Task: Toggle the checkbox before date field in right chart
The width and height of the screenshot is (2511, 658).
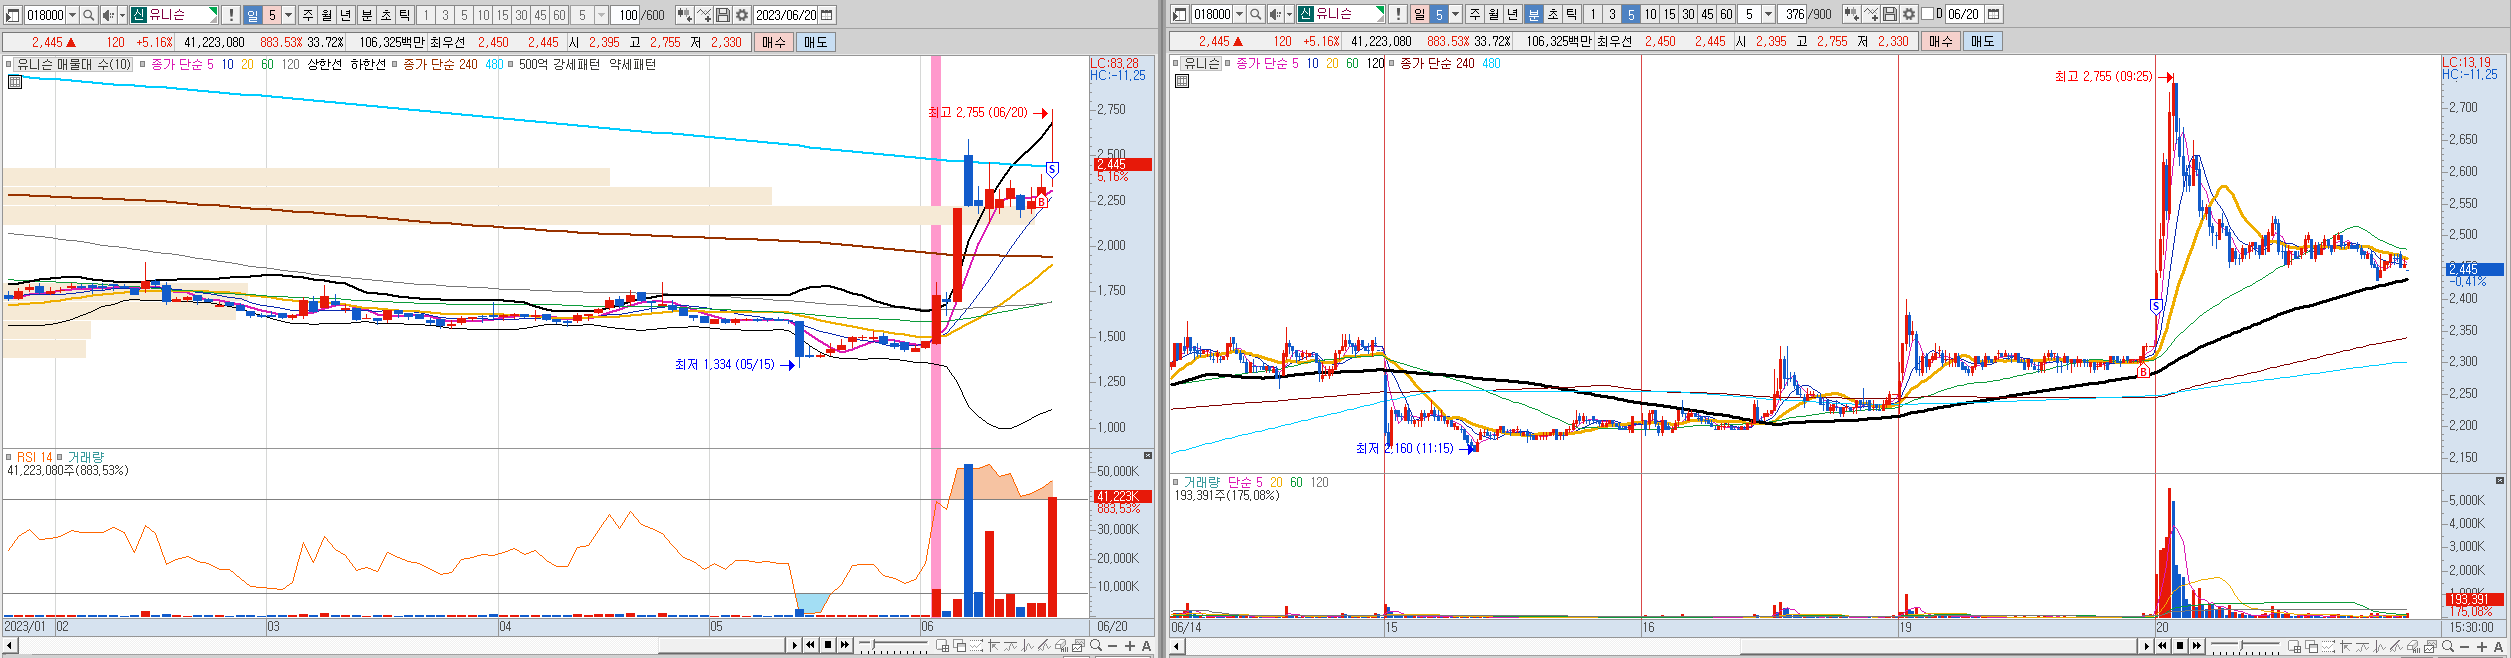Action: [x=1927, y=14]
